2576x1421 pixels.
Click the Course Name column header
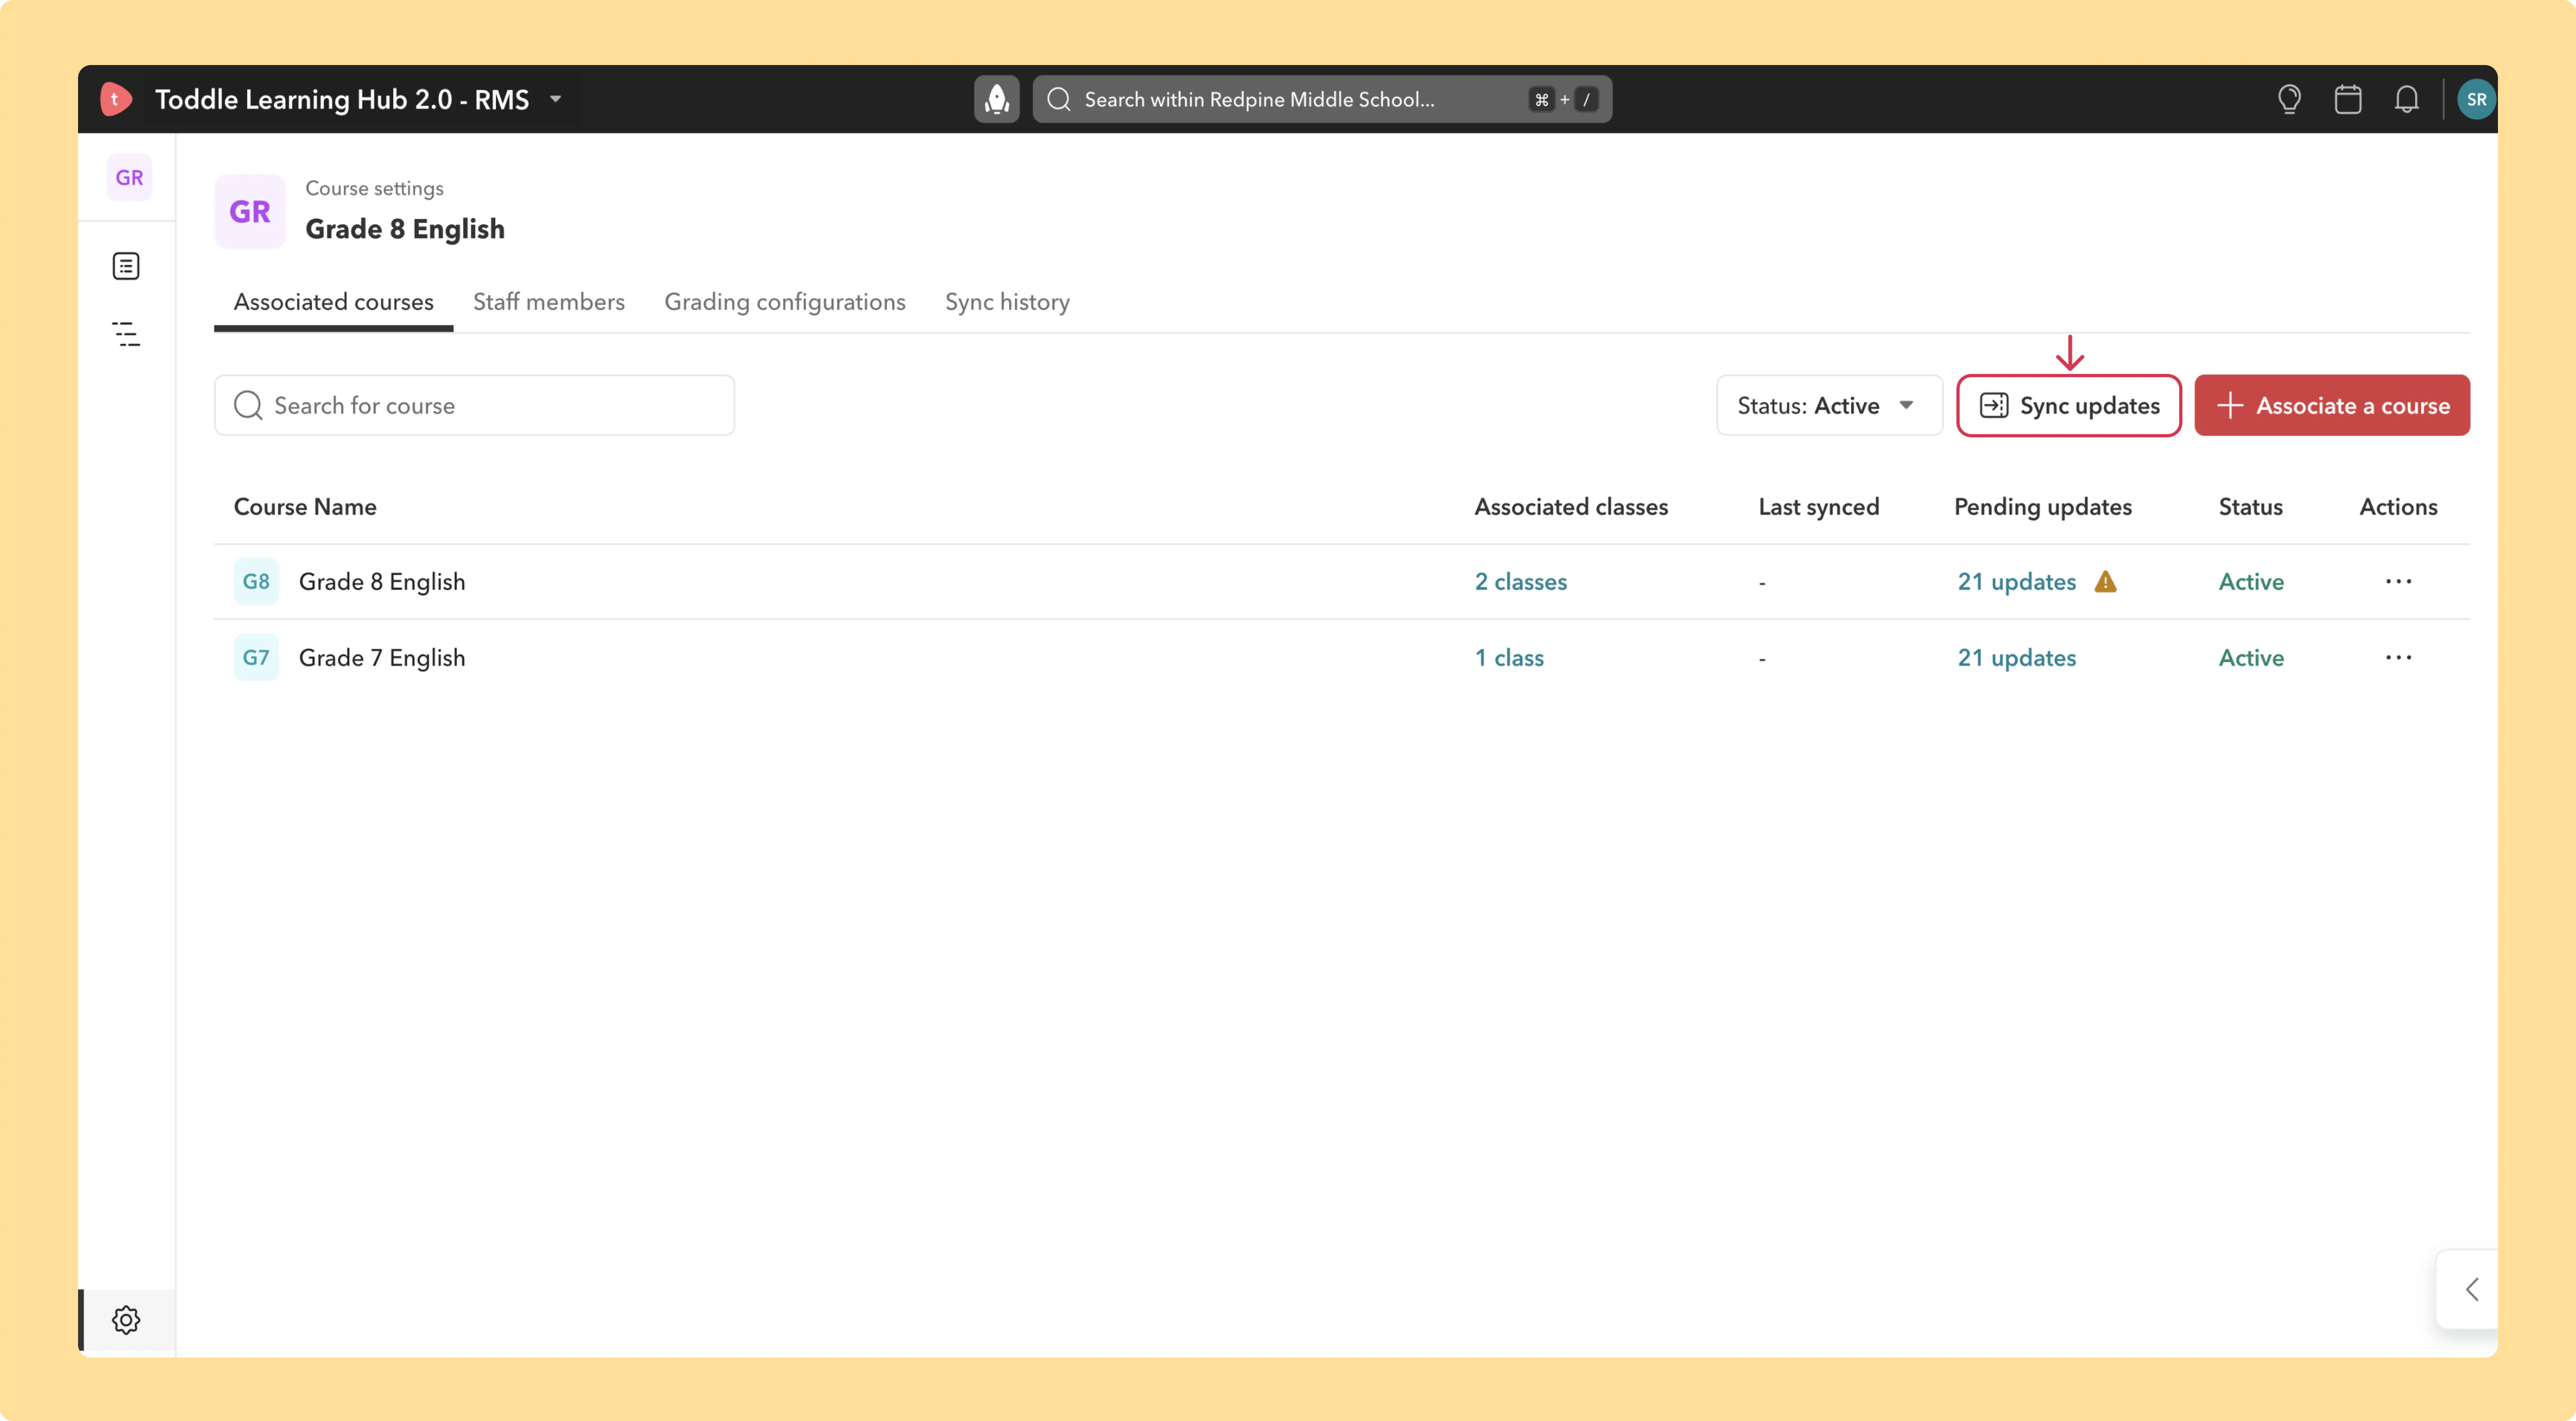click(x=305, y=506)
